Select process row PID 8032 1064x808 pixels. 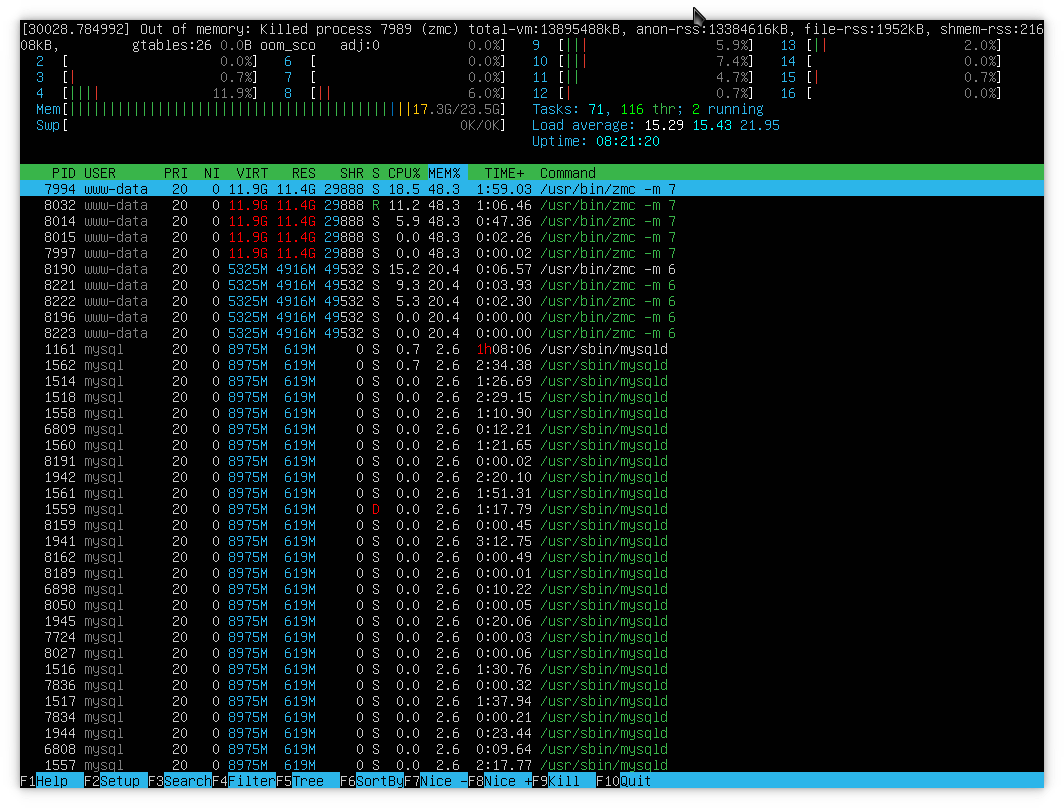tap(532, 205)
